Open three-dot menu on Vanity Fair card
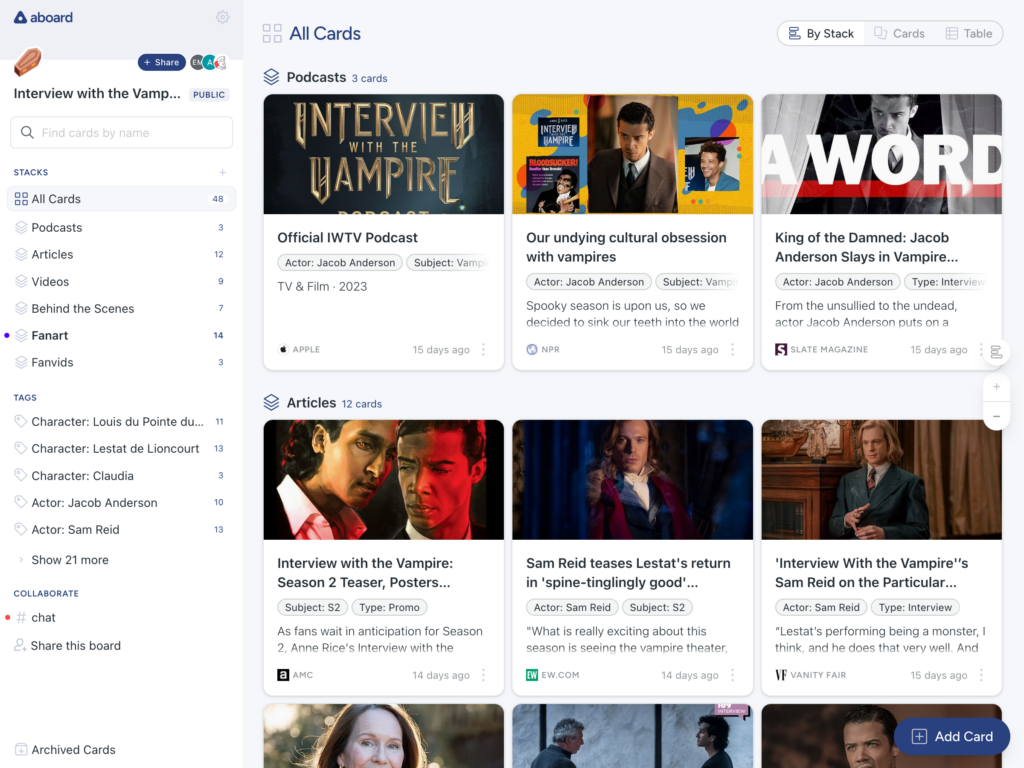This screenshot has height=768, width=1024. pos(981,675)
